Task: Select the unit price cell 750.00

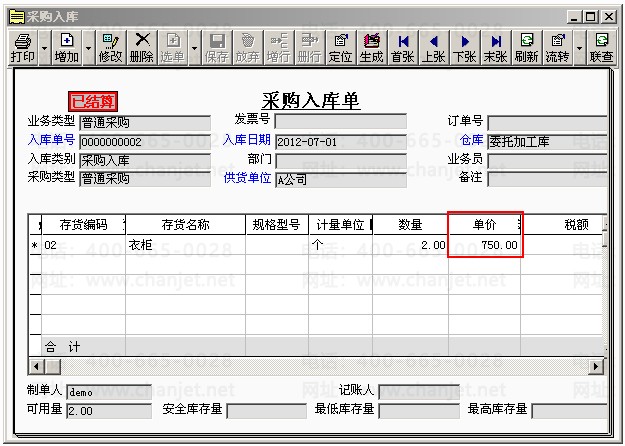Action: click(x=485, y=245)
